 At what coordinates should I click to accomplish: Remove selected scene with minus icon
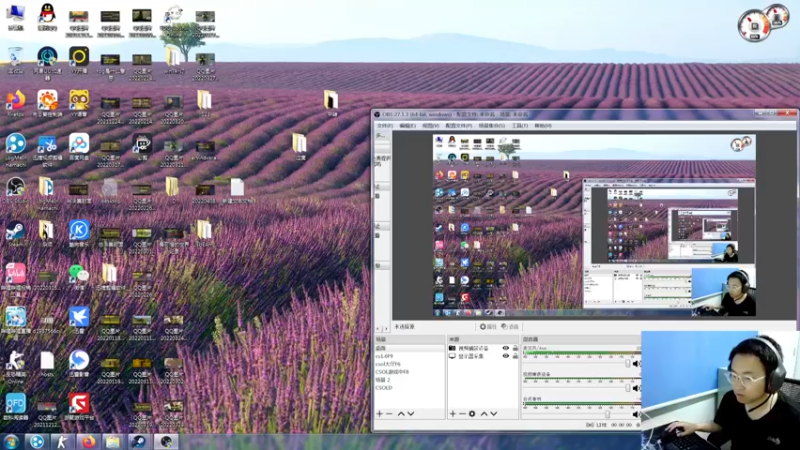point(389,414)
